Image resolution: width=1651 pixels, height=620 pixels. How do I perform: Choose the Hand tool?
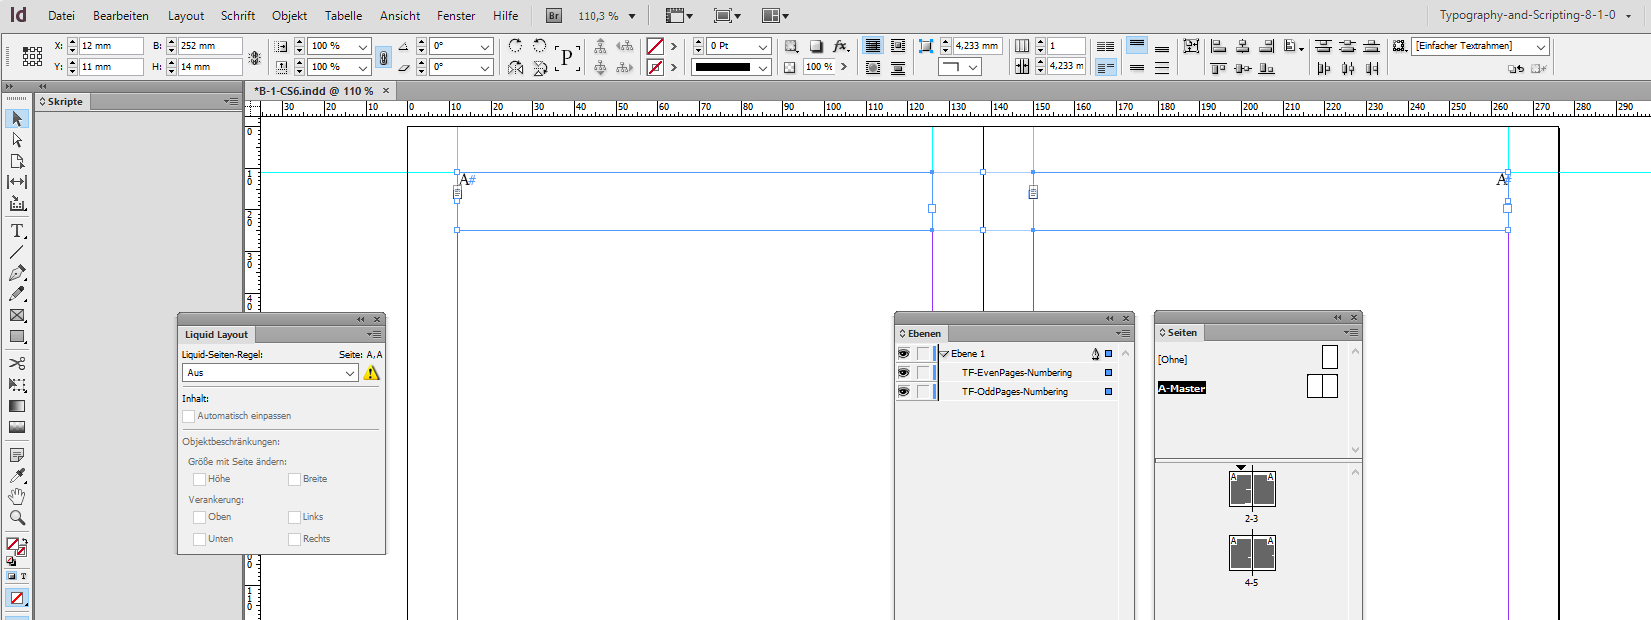click(17, 497)
